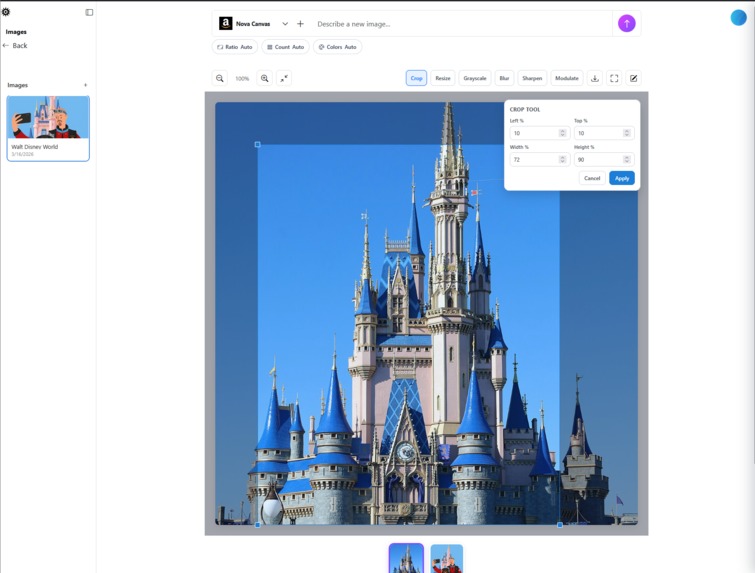The width and height of the screenshot is (755, 573).
Task: Click the bottom-right crop handle
Action: click(560, 525)
